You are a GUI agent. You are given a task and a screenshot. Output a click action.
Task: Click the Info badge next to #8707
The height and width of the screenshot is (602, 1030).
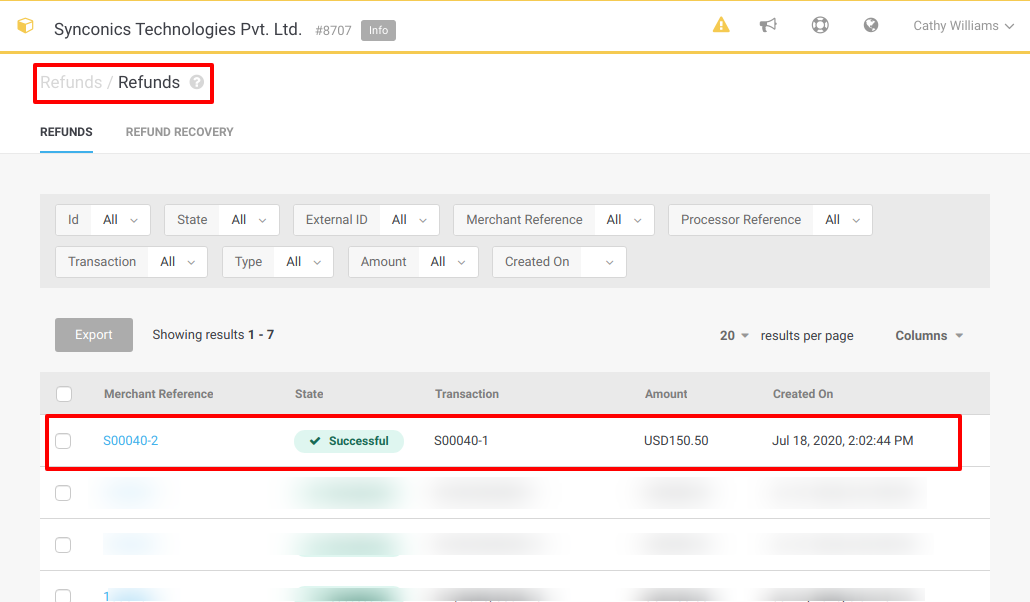pyautogui.click(x=378, y=30)
